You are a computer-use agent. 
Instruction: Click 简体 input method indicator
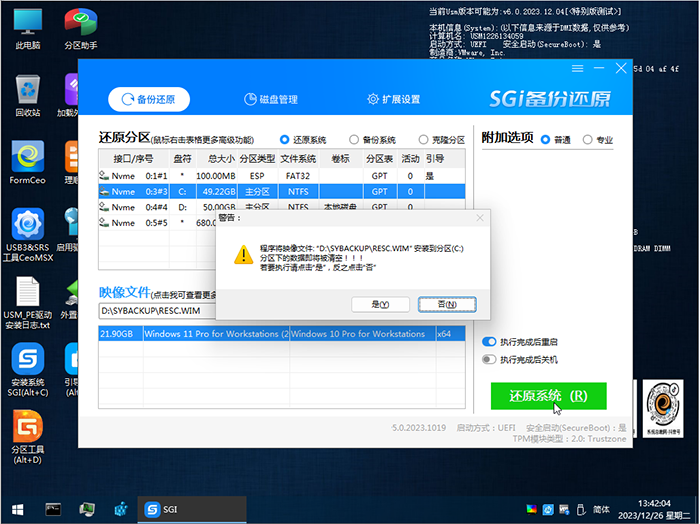[601, 509]
